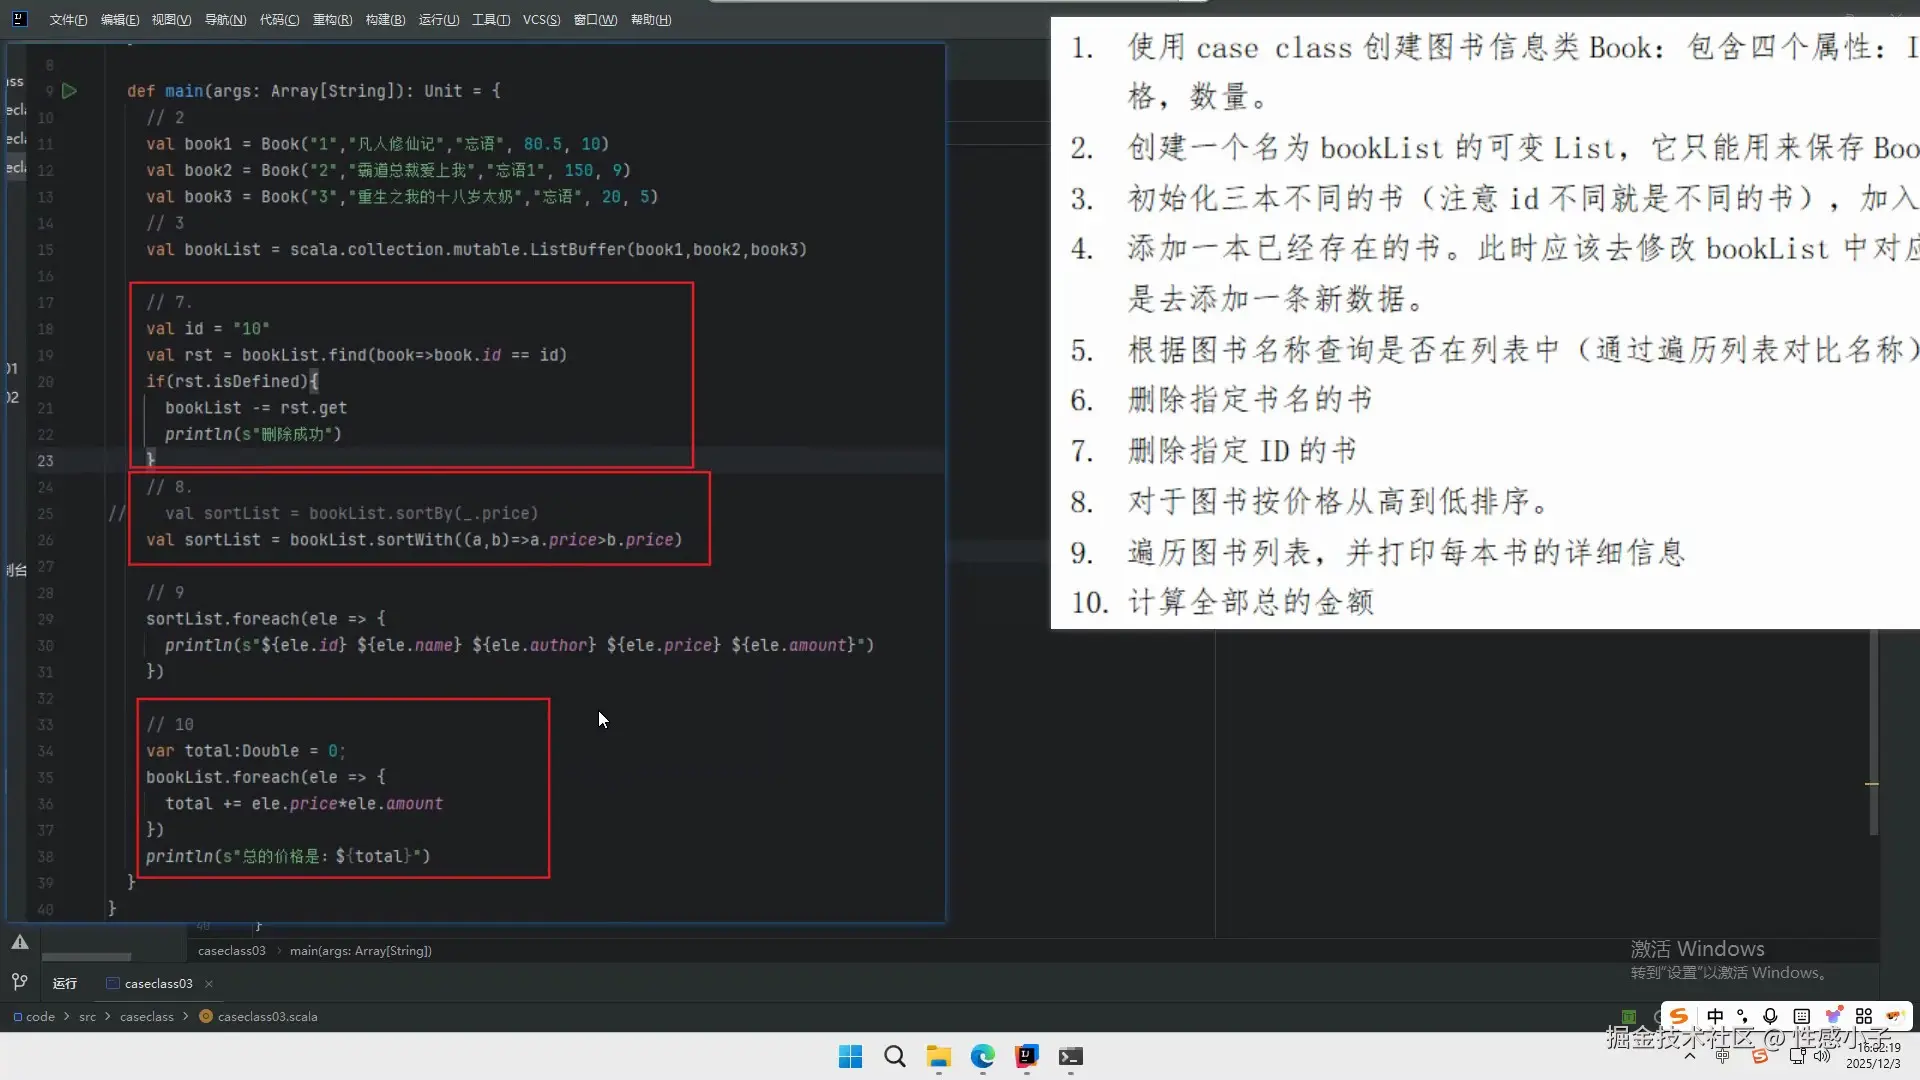Click the Sogou microphone voice input icon

click(1770, 1016)
